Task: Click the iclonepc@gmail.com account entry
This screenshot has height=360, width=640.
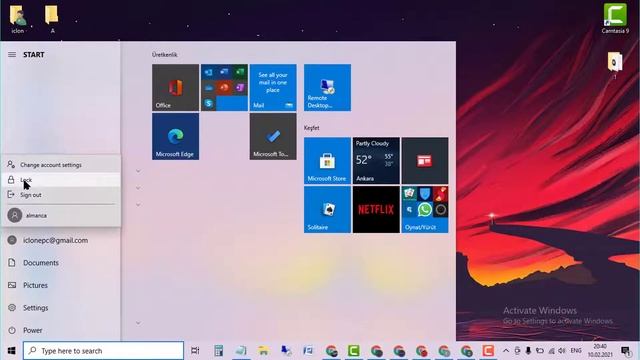Action: pyautogui.click(x=60, y=240)
